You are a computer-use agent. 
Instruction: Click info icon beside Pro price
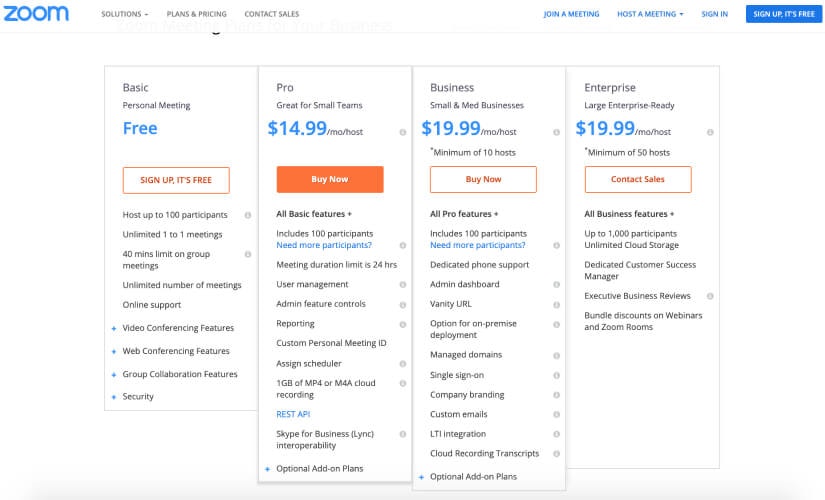point(403,132)
